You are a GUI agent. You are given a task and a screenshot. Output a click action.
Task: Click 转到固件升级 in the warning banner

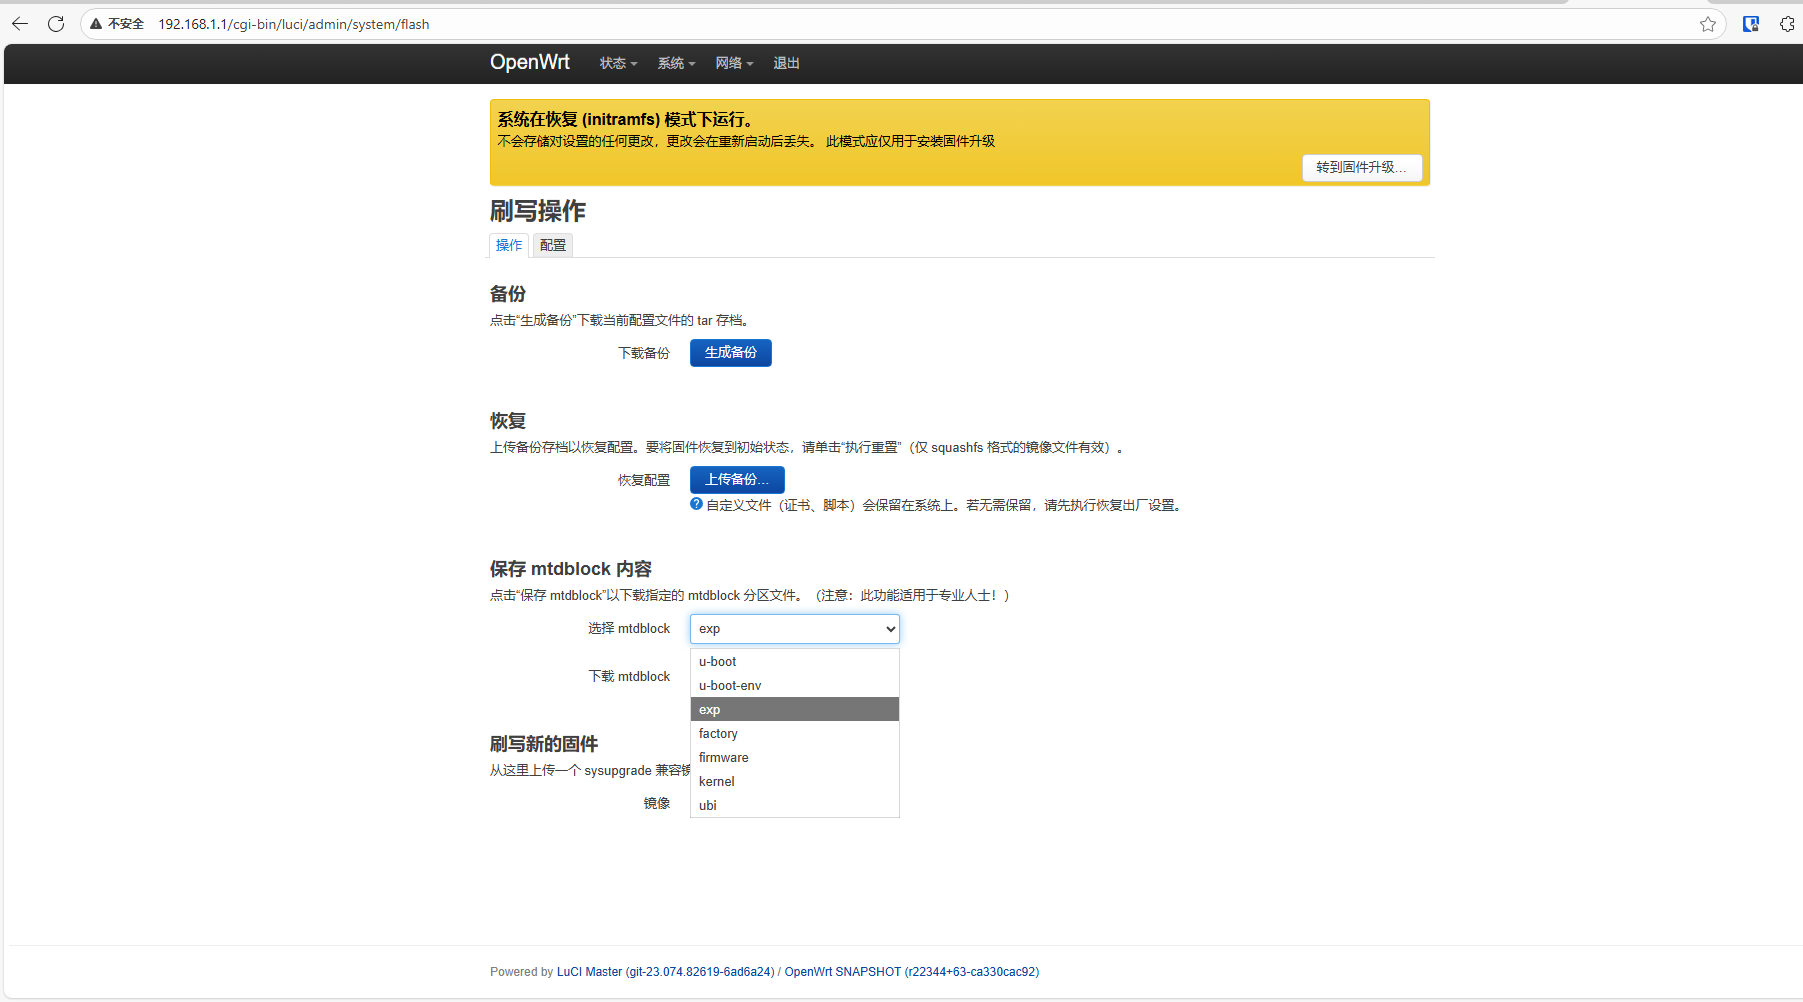pos(1362,167)
